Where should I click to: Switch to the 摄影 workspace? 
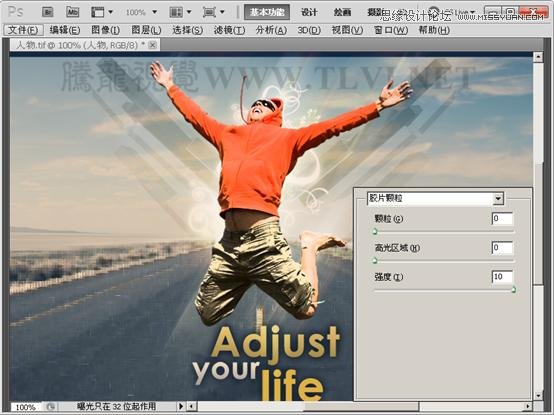click(x=375, y=12)
